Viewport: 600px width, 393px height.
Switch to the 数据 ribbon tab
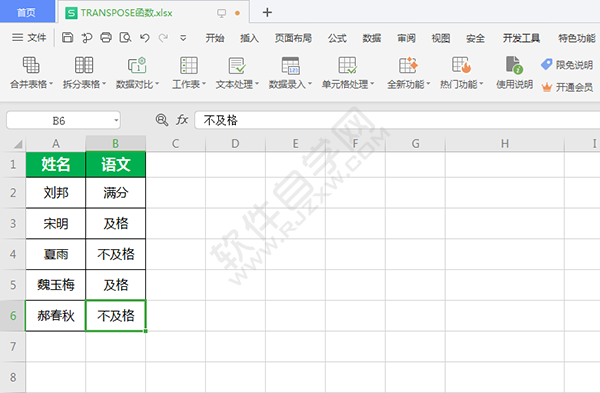[372, 38]
